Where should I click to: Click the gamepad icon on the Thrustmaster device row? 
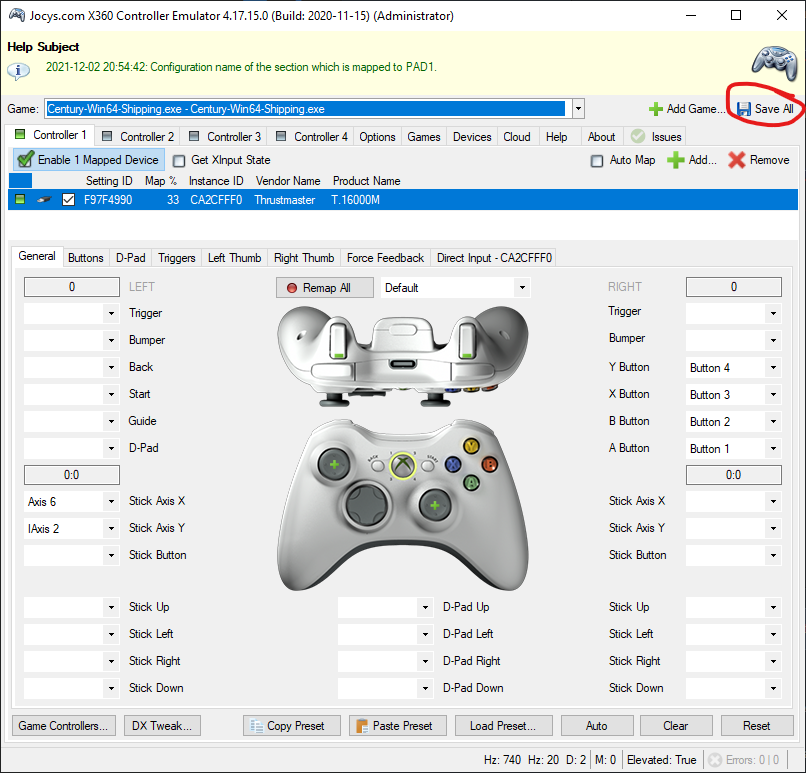click(x=42, y=199)
